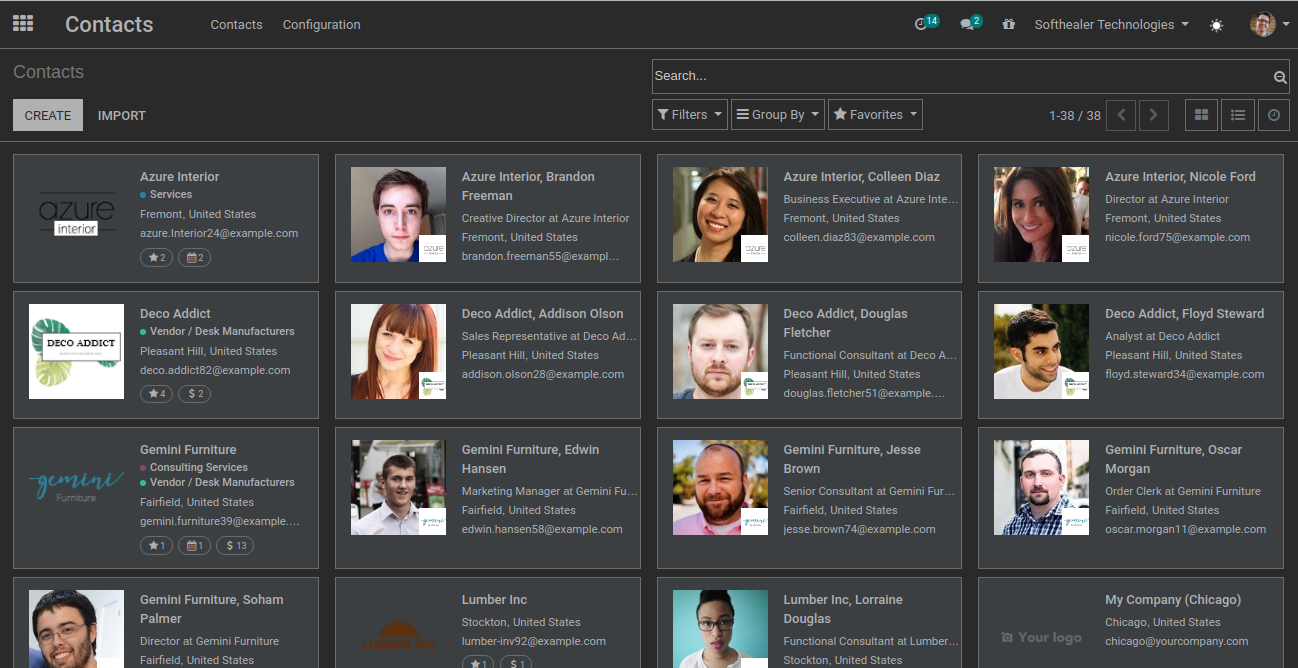Click Gemini Furniture star badge 1

coord(157,546)
